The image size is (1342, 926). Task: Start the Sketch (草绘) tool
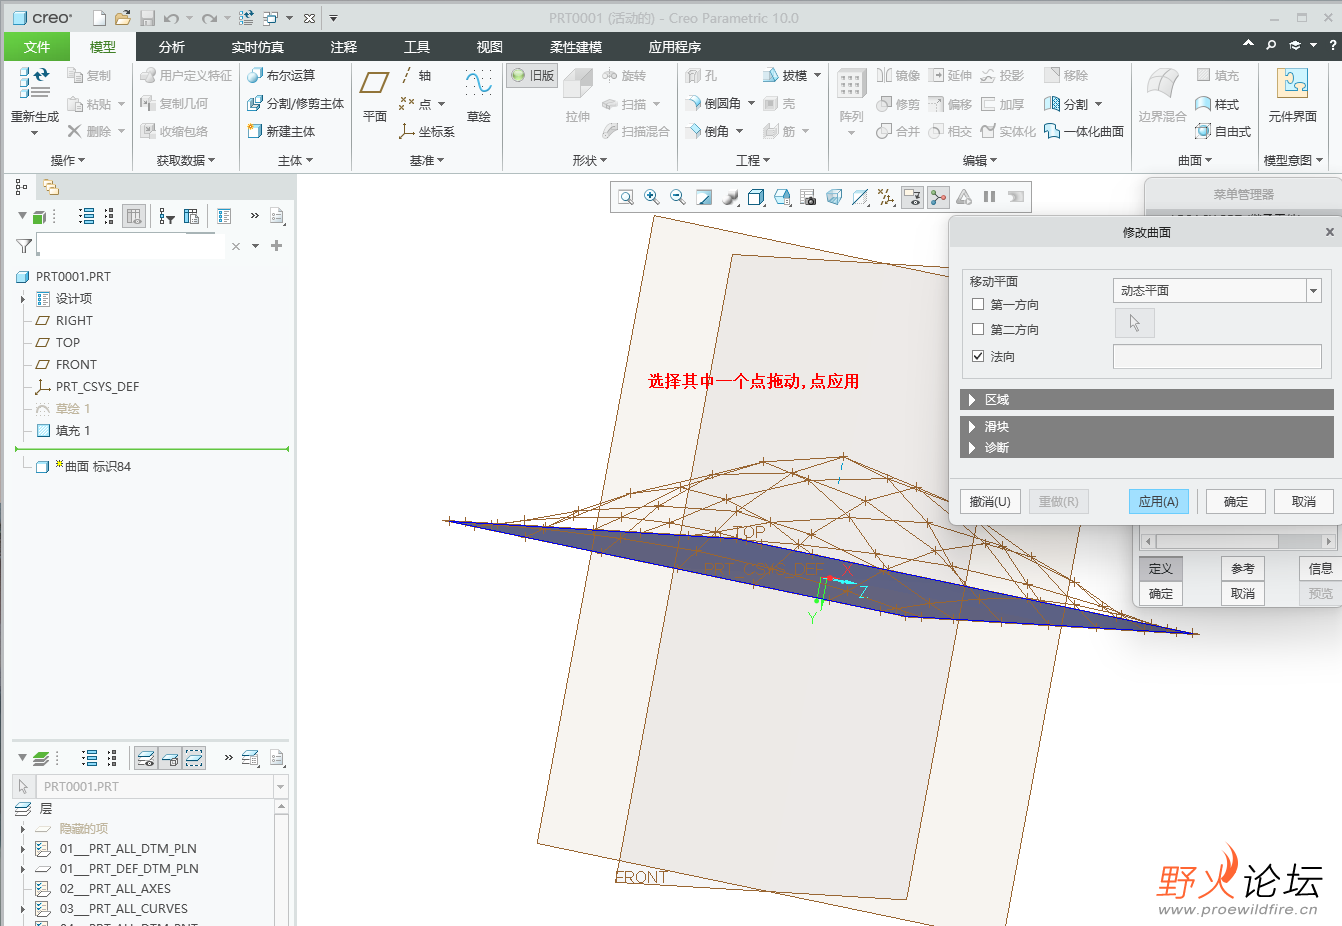(479, 95)
